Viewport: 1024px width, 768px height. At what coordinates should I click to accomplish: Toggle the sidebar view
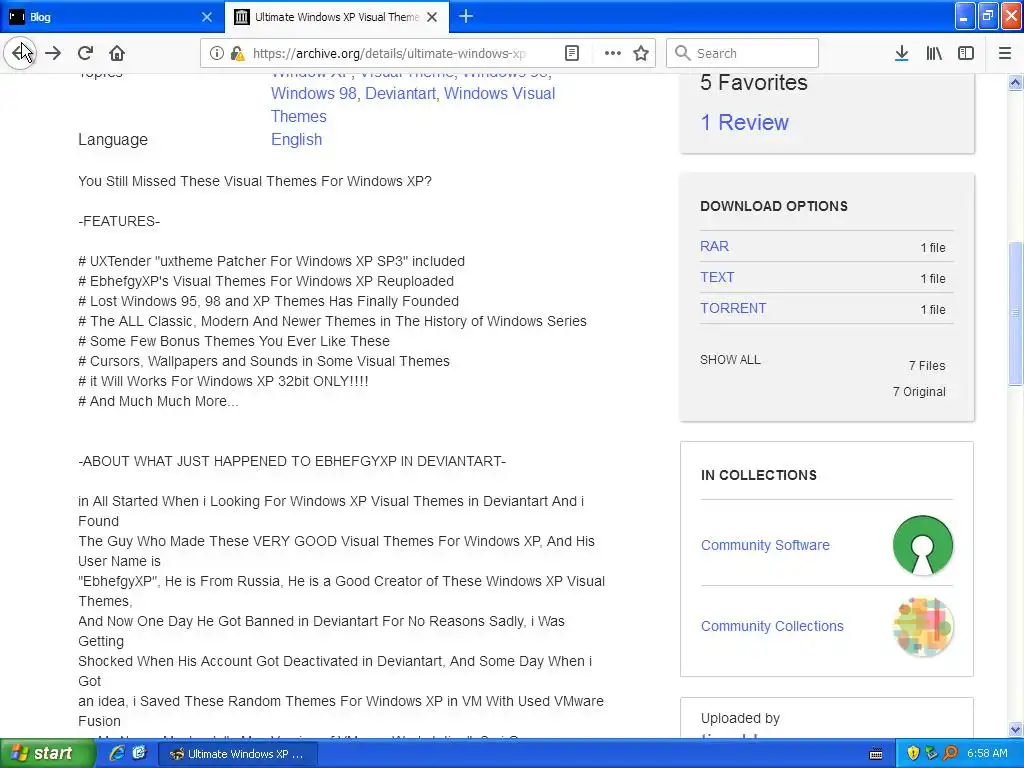point(966,53)
